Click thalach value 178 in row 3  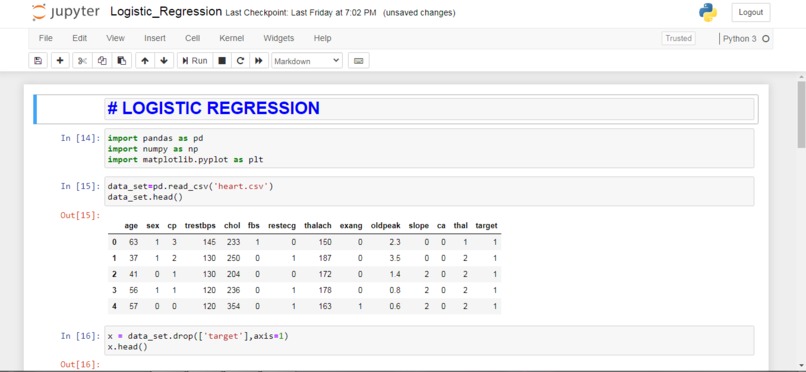click(325, 290)
